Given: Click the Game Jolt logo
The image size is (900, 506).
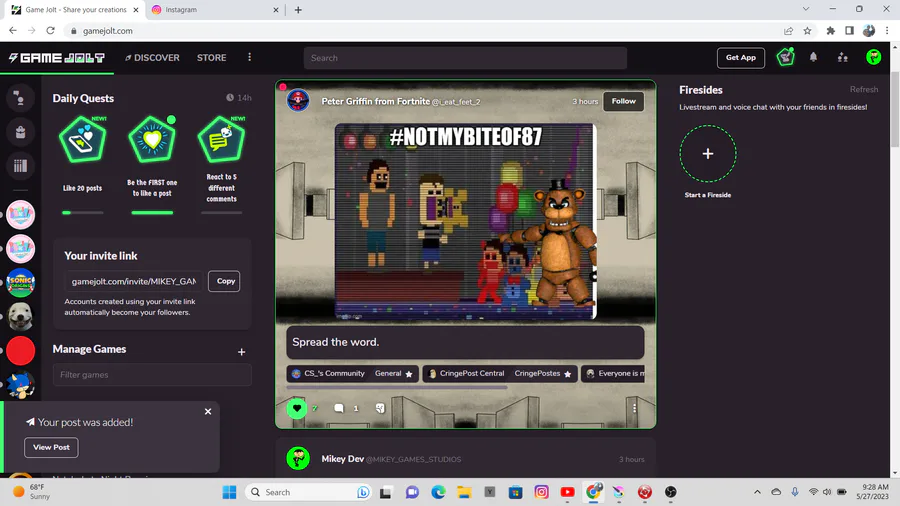Looking at the screenshot, I should (x=56, y=58).
